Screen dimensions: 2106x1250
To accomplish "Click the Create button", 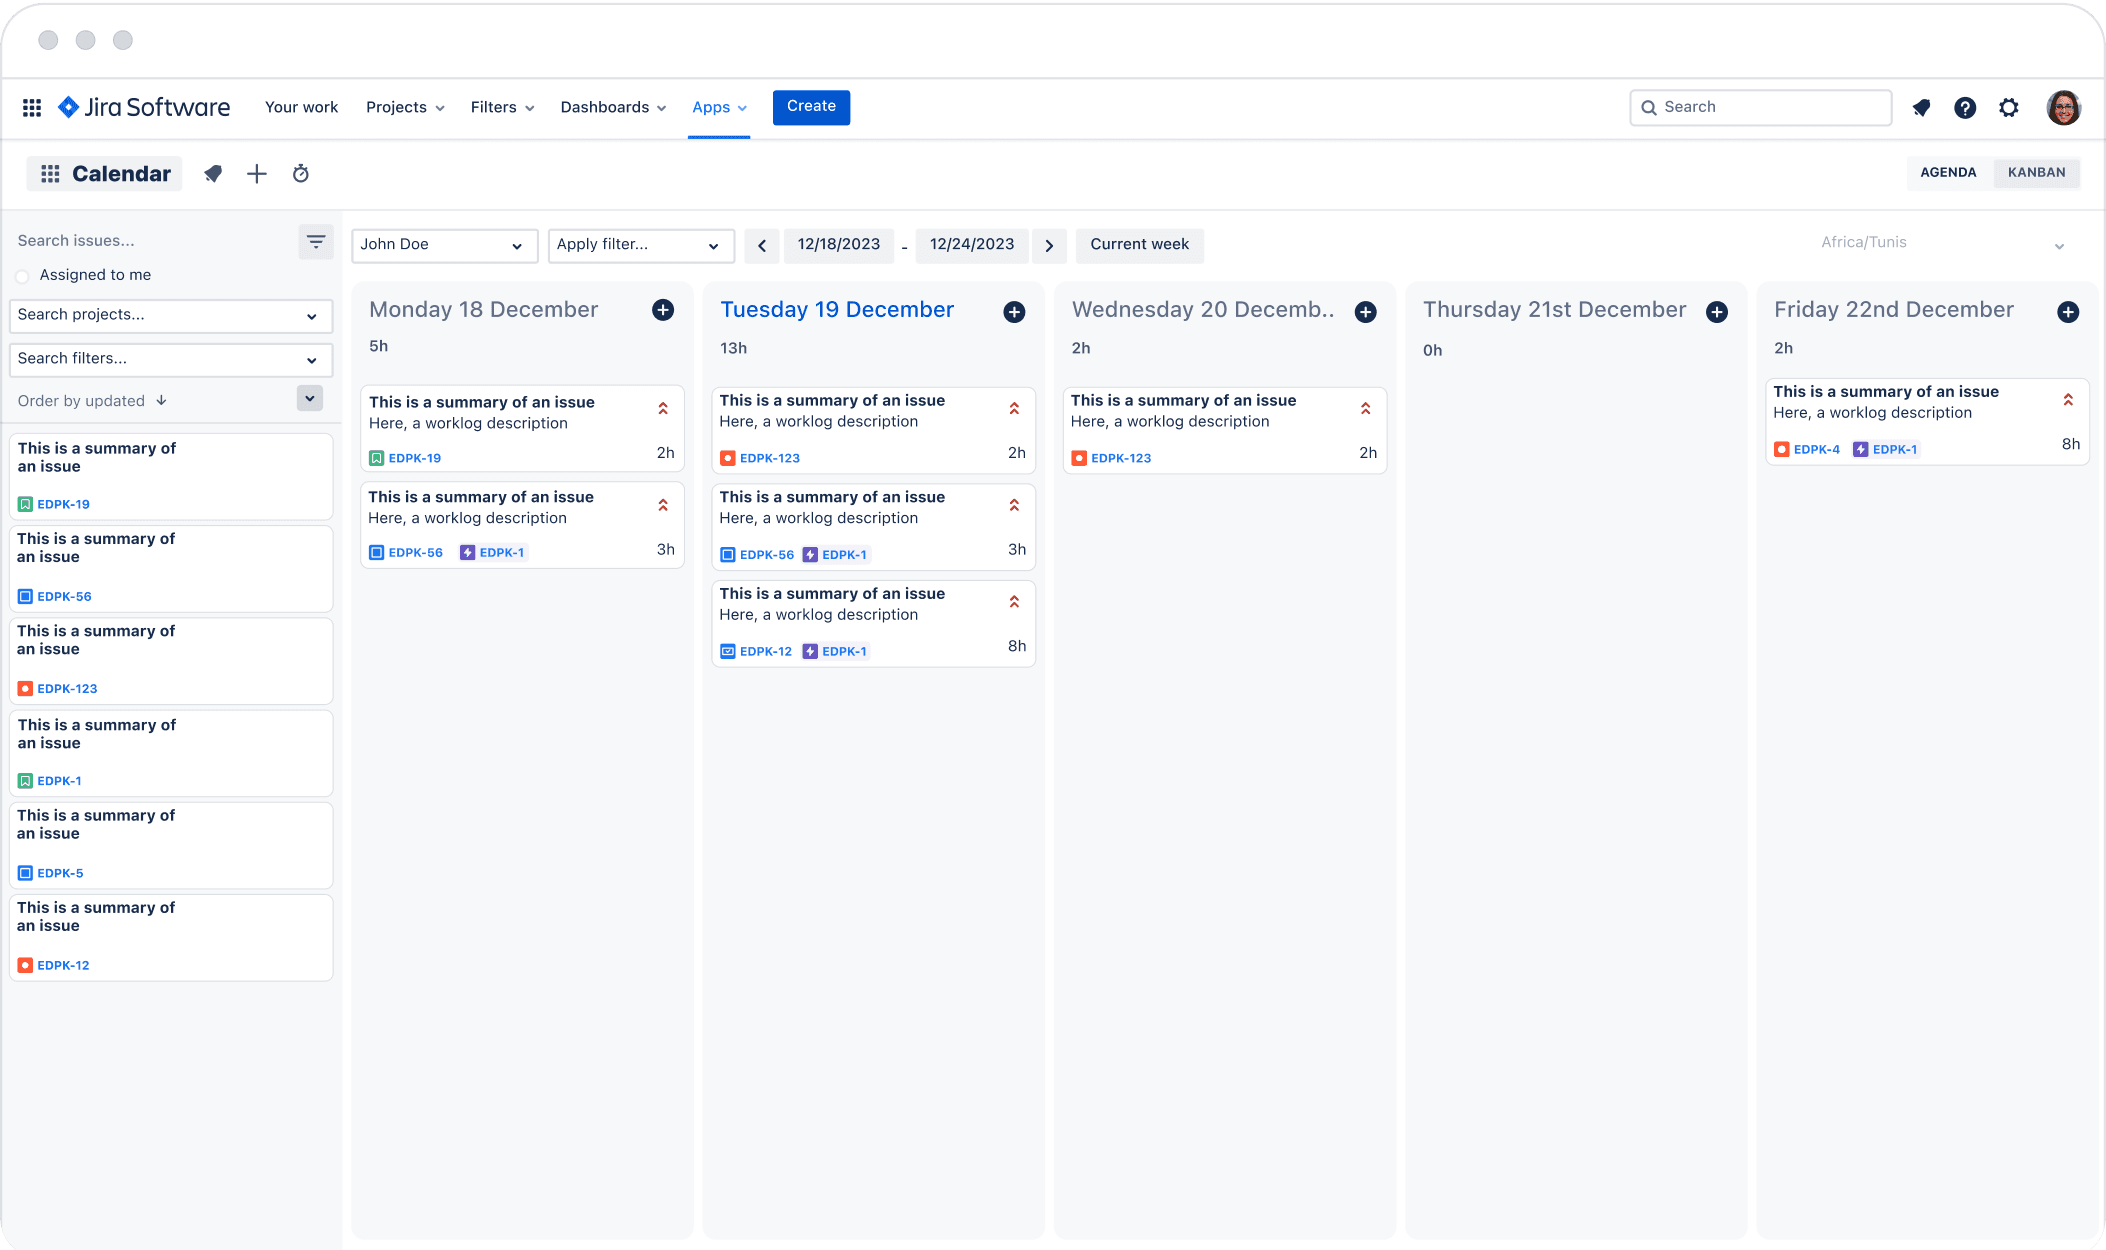I will [x=811, y=107].
